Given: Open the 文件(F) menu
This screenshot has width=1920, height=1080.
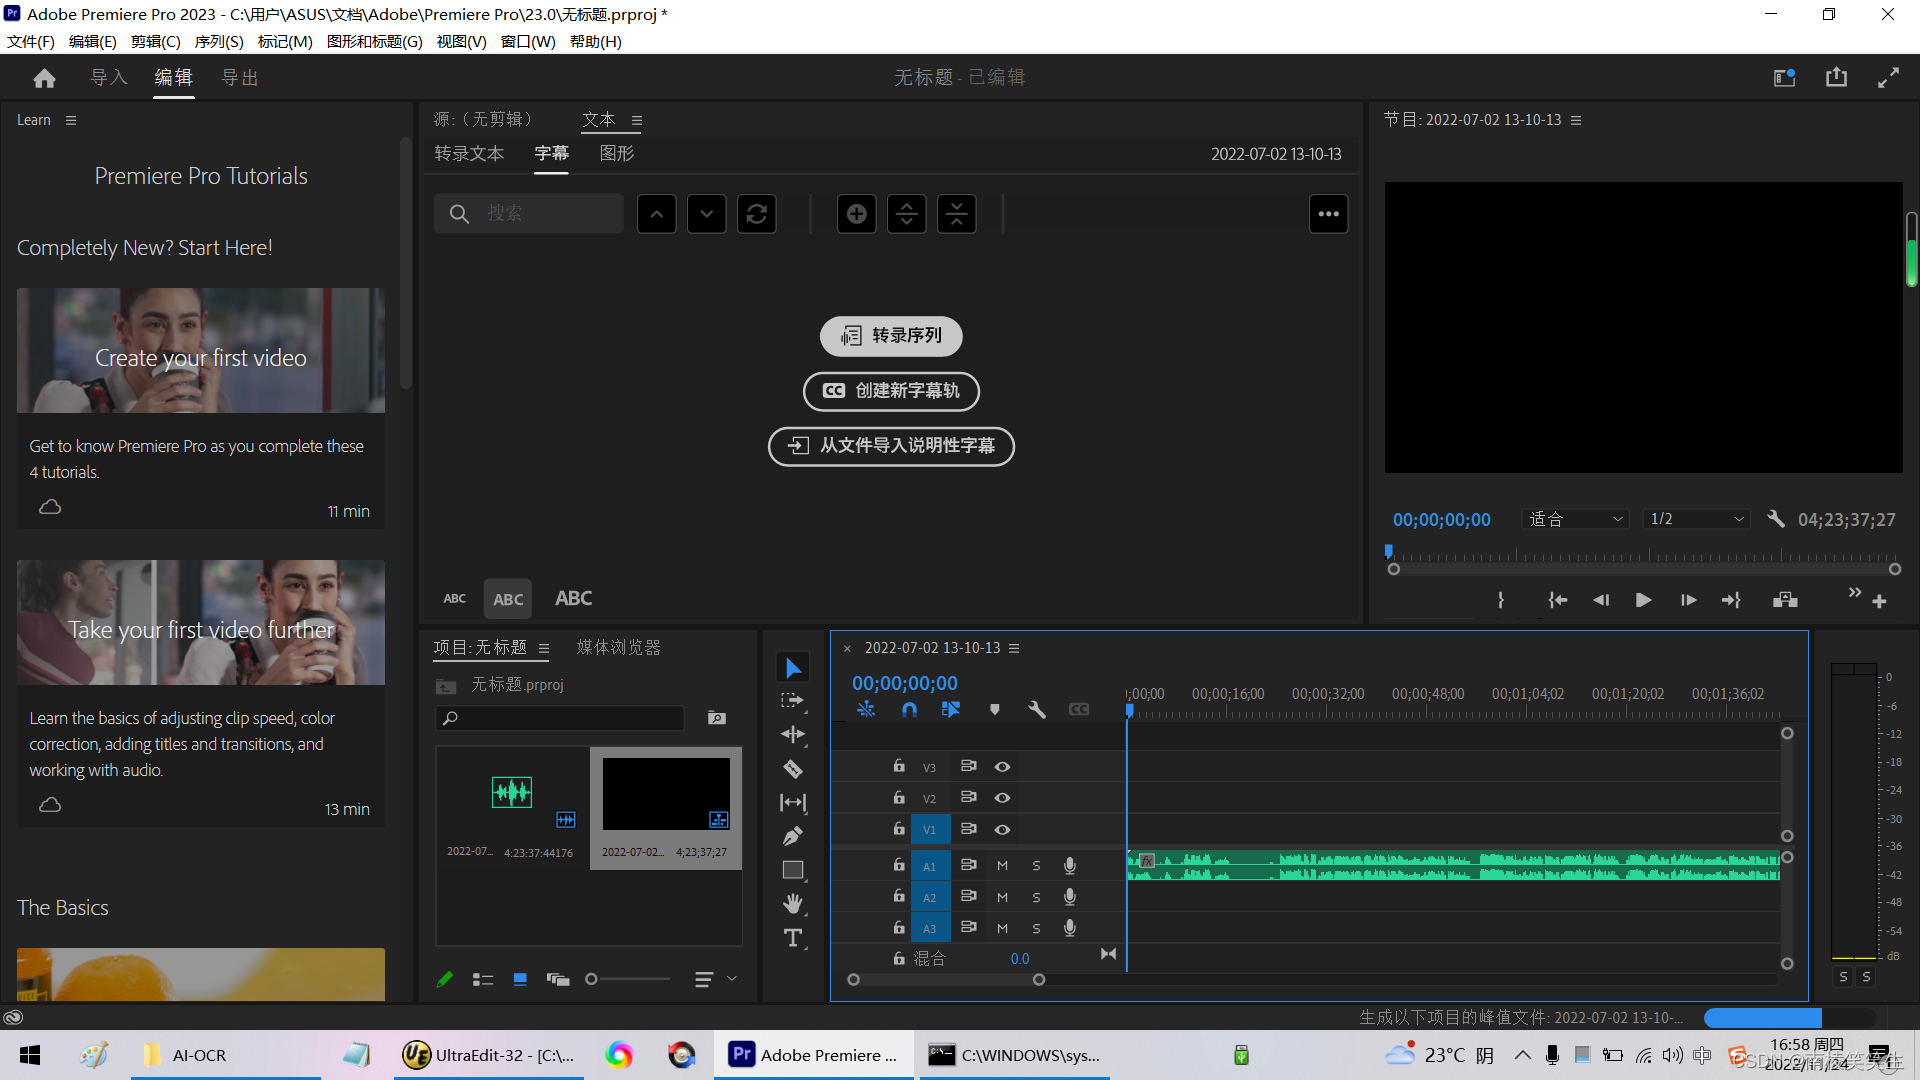Looking at the screenshot, I should click(31, 41).
